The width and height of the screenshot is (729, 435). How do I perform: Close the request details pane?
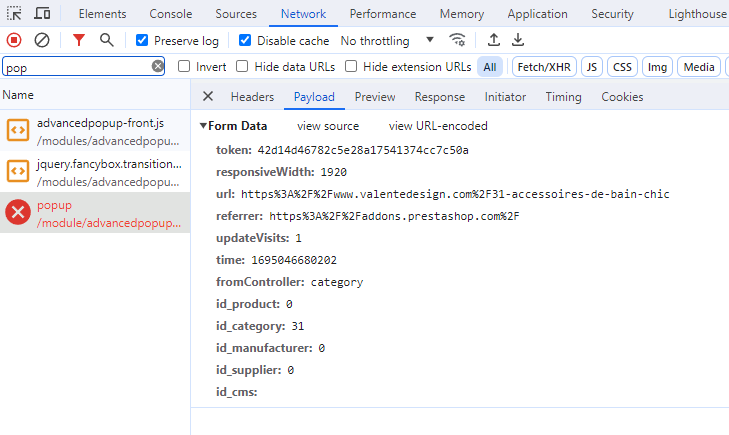(208, 96)
